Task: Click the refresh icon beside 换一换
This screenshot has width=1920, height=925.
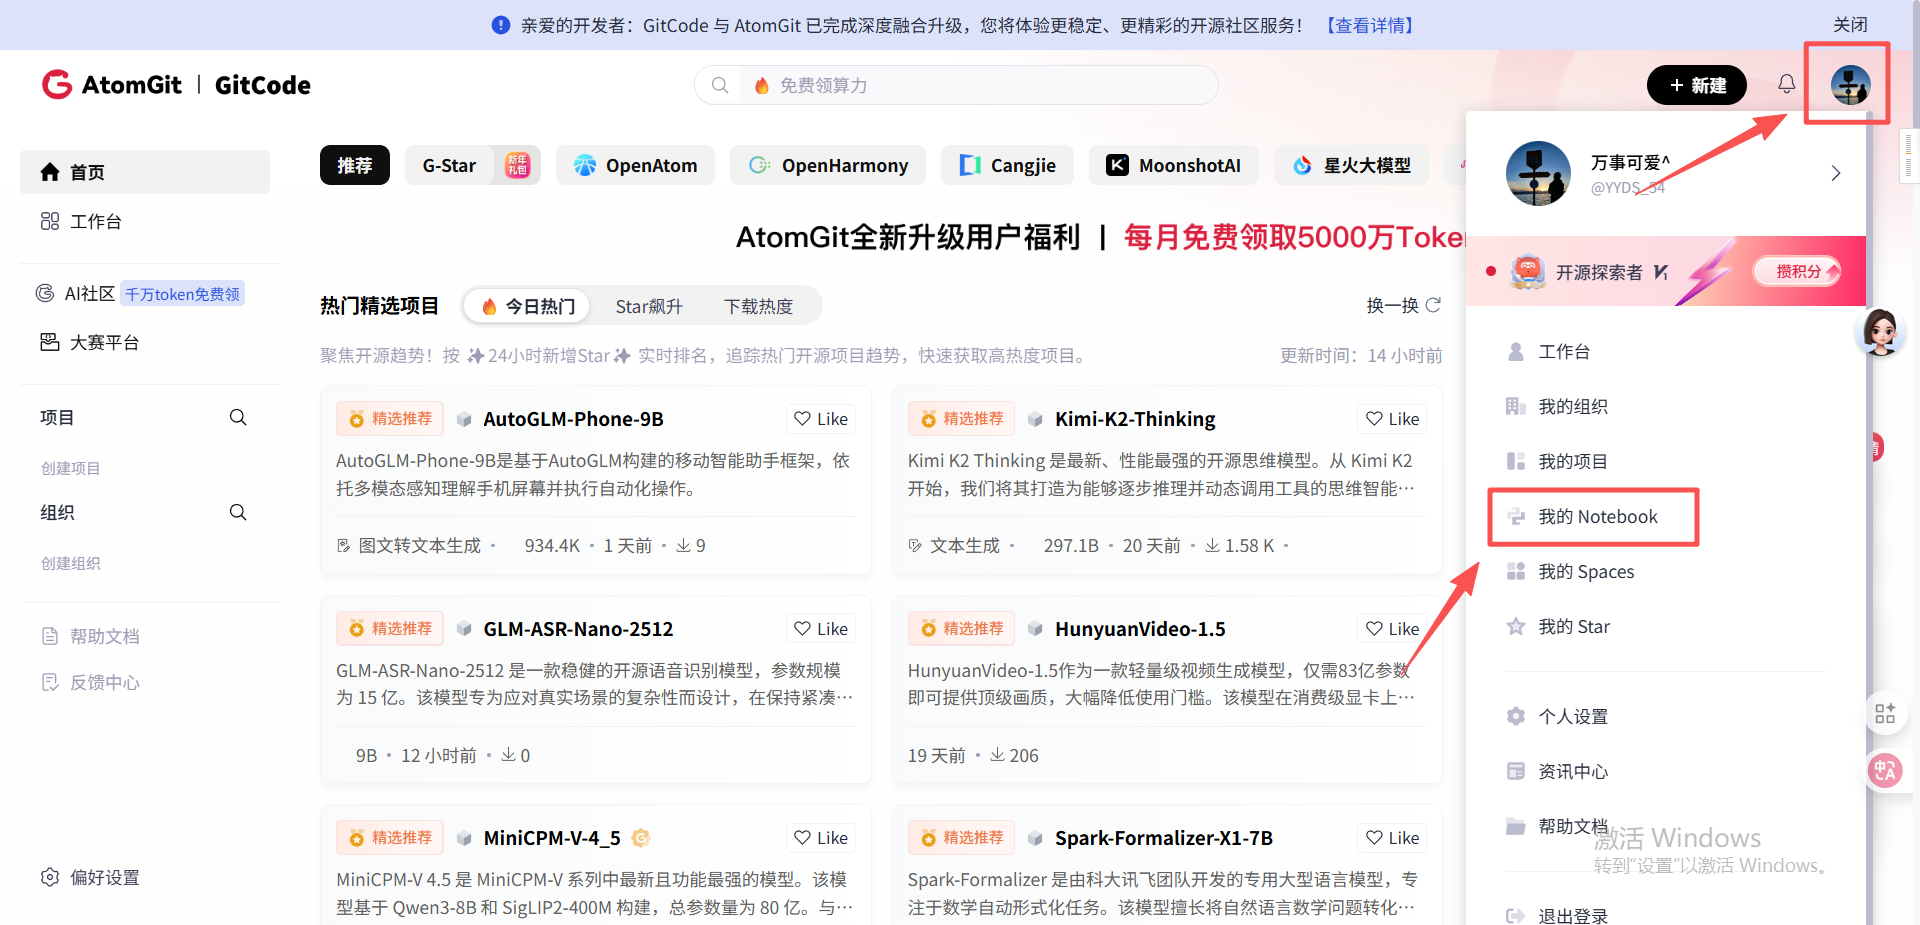Action: [x=1433, y=305]
